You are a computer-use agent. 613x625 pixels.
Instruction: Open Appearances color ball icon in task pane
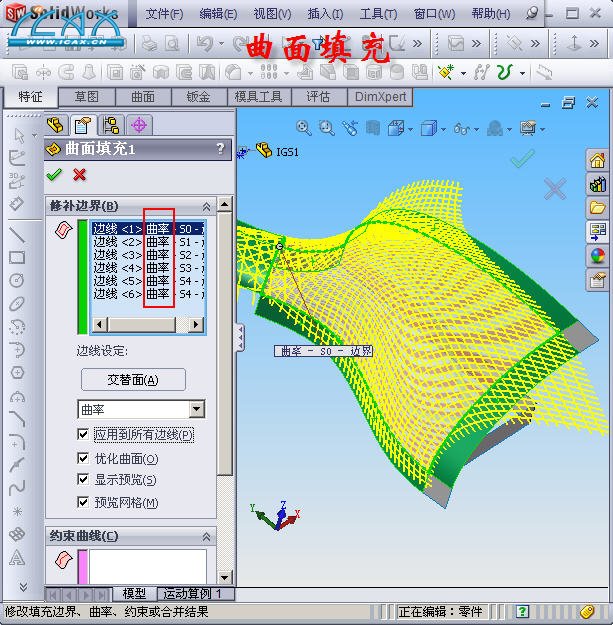(x=597, y=256)
